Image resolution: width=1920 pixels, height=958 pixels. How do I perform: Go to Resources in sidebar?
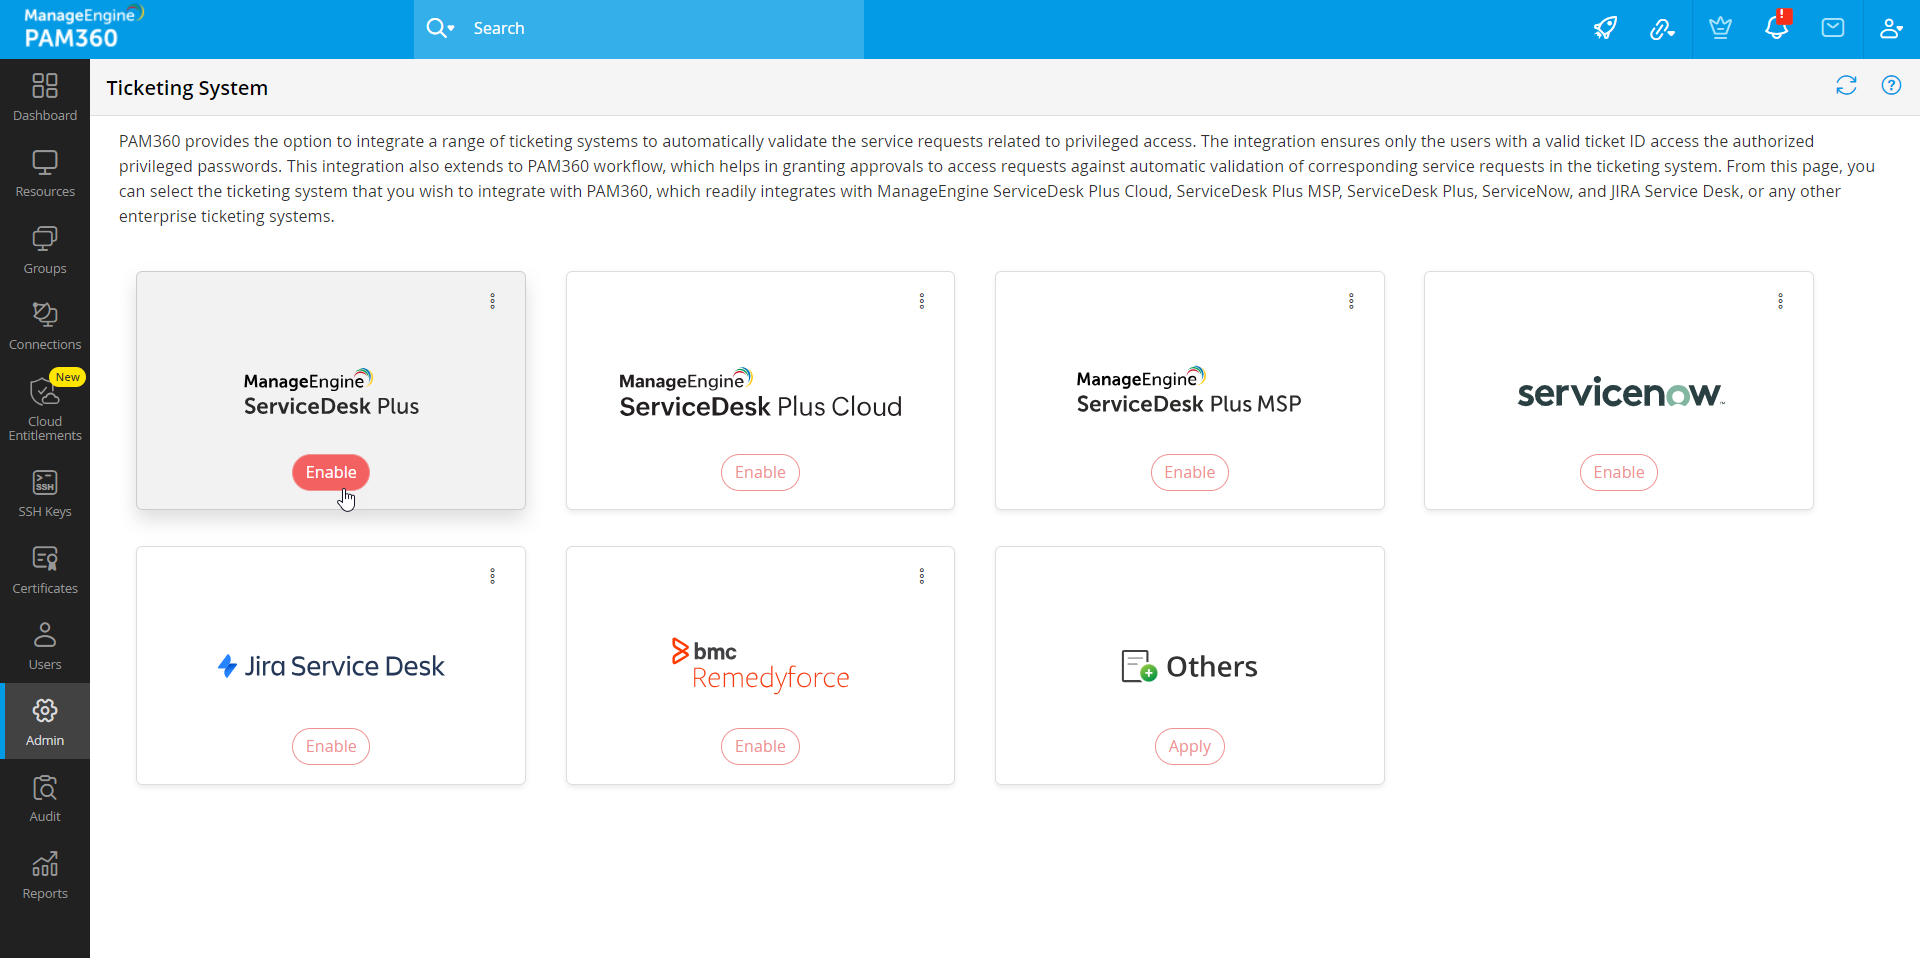(x=45, y=174)
